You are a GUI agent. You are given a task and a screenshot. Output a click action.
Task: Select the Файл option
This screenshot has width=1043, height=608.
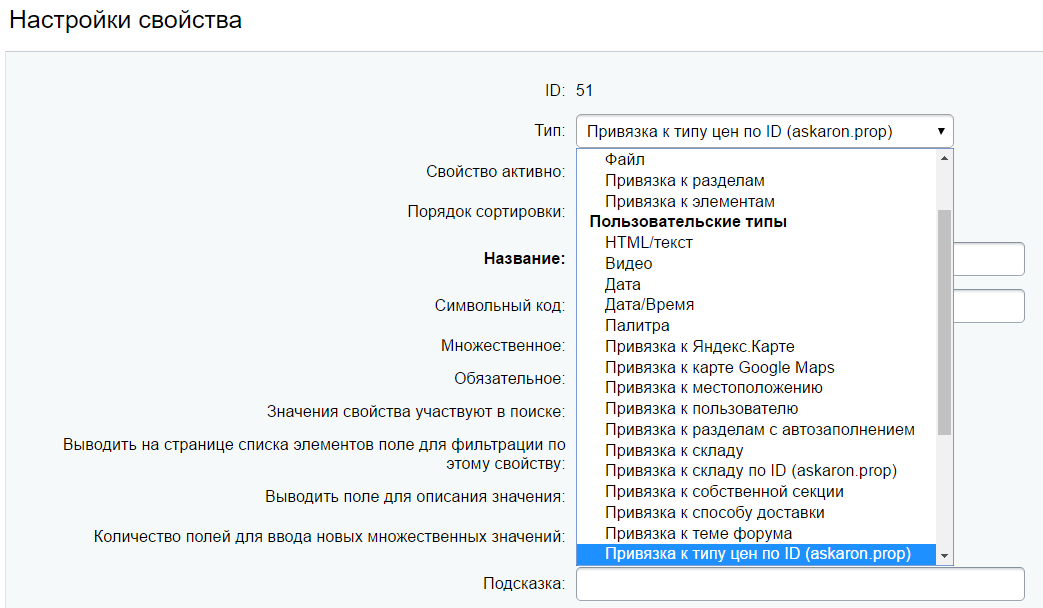(x=625, y=160)
